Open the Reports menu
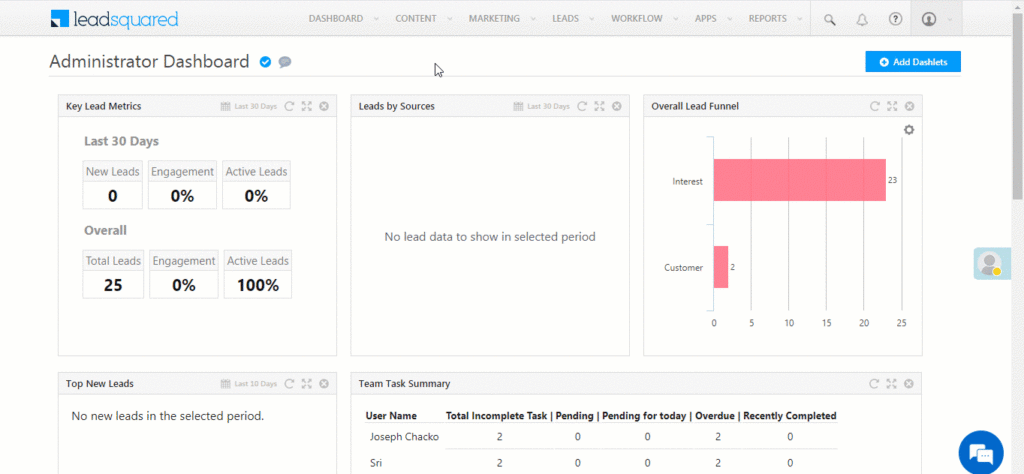The width and height of the screenshot is (1024, 474). 767,19
